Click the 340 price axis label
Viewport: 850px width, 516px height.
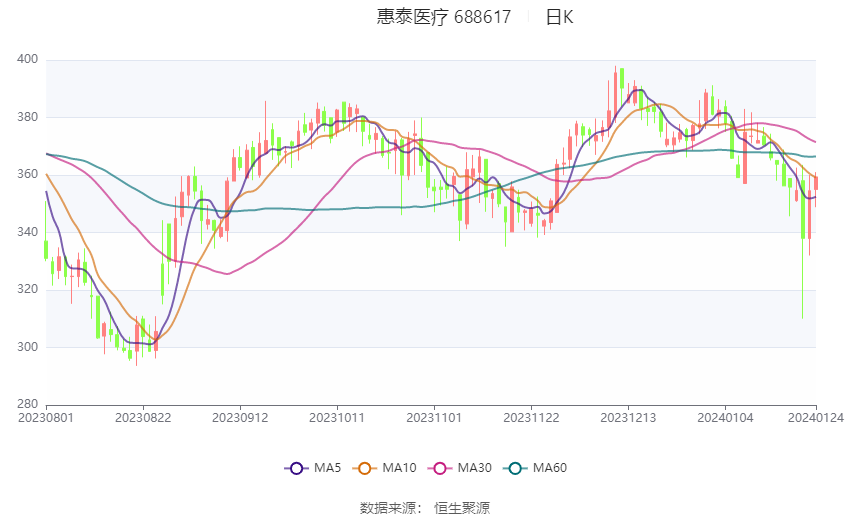pos(28,233)
